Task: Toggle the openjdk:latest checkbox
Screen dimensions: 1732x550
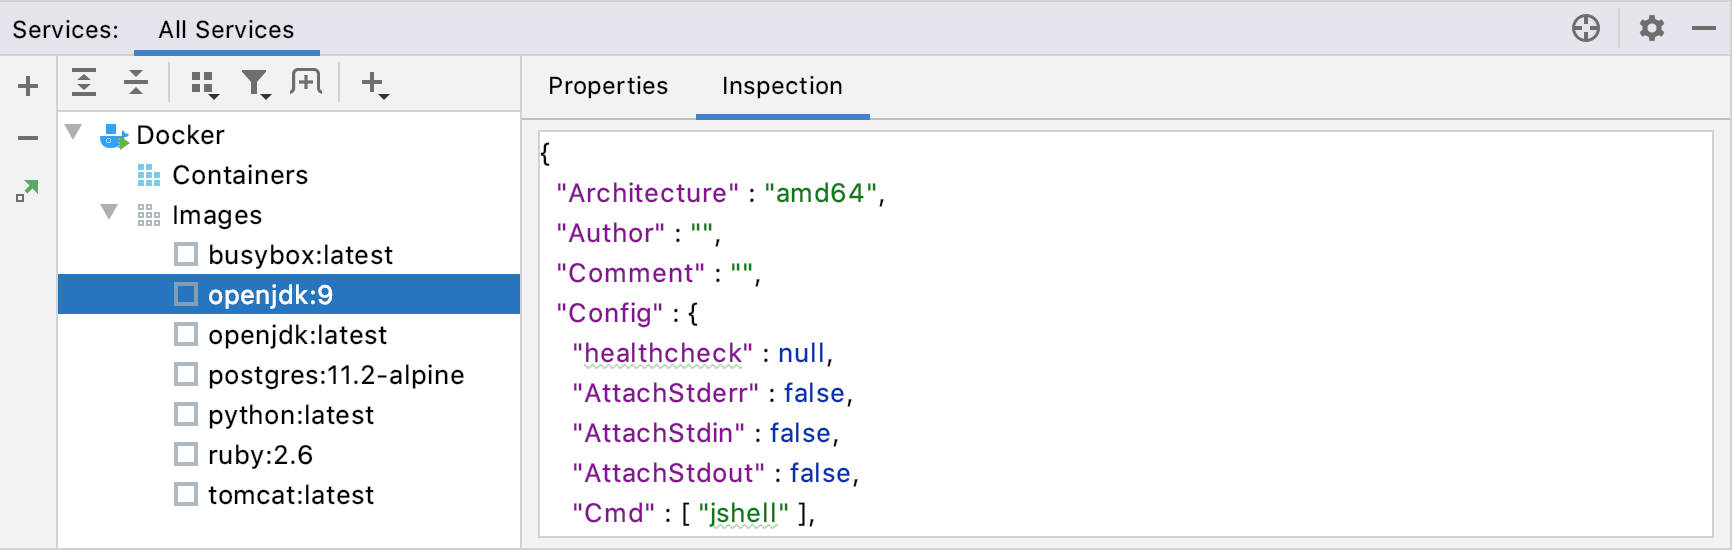Action: tap(186, 334)
